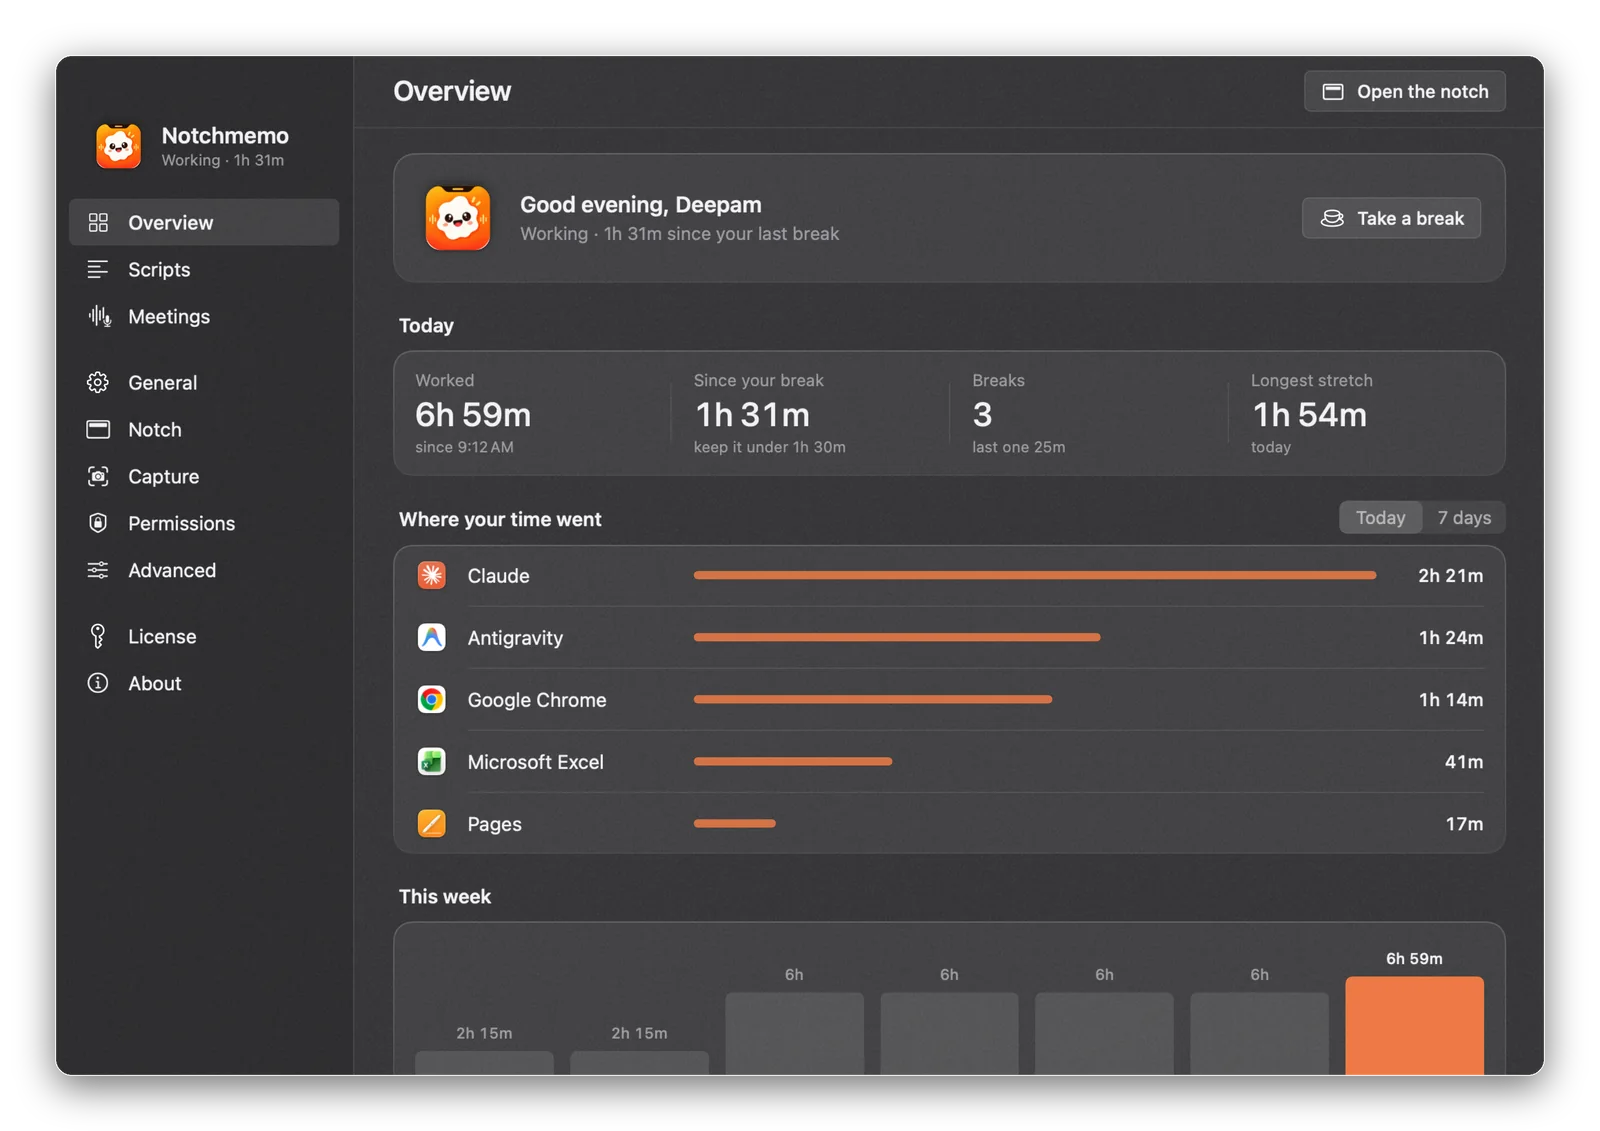The width and height of the screenshot is (1600, 1131).
Task: Click the About info icon
Action: click(98, 683)
